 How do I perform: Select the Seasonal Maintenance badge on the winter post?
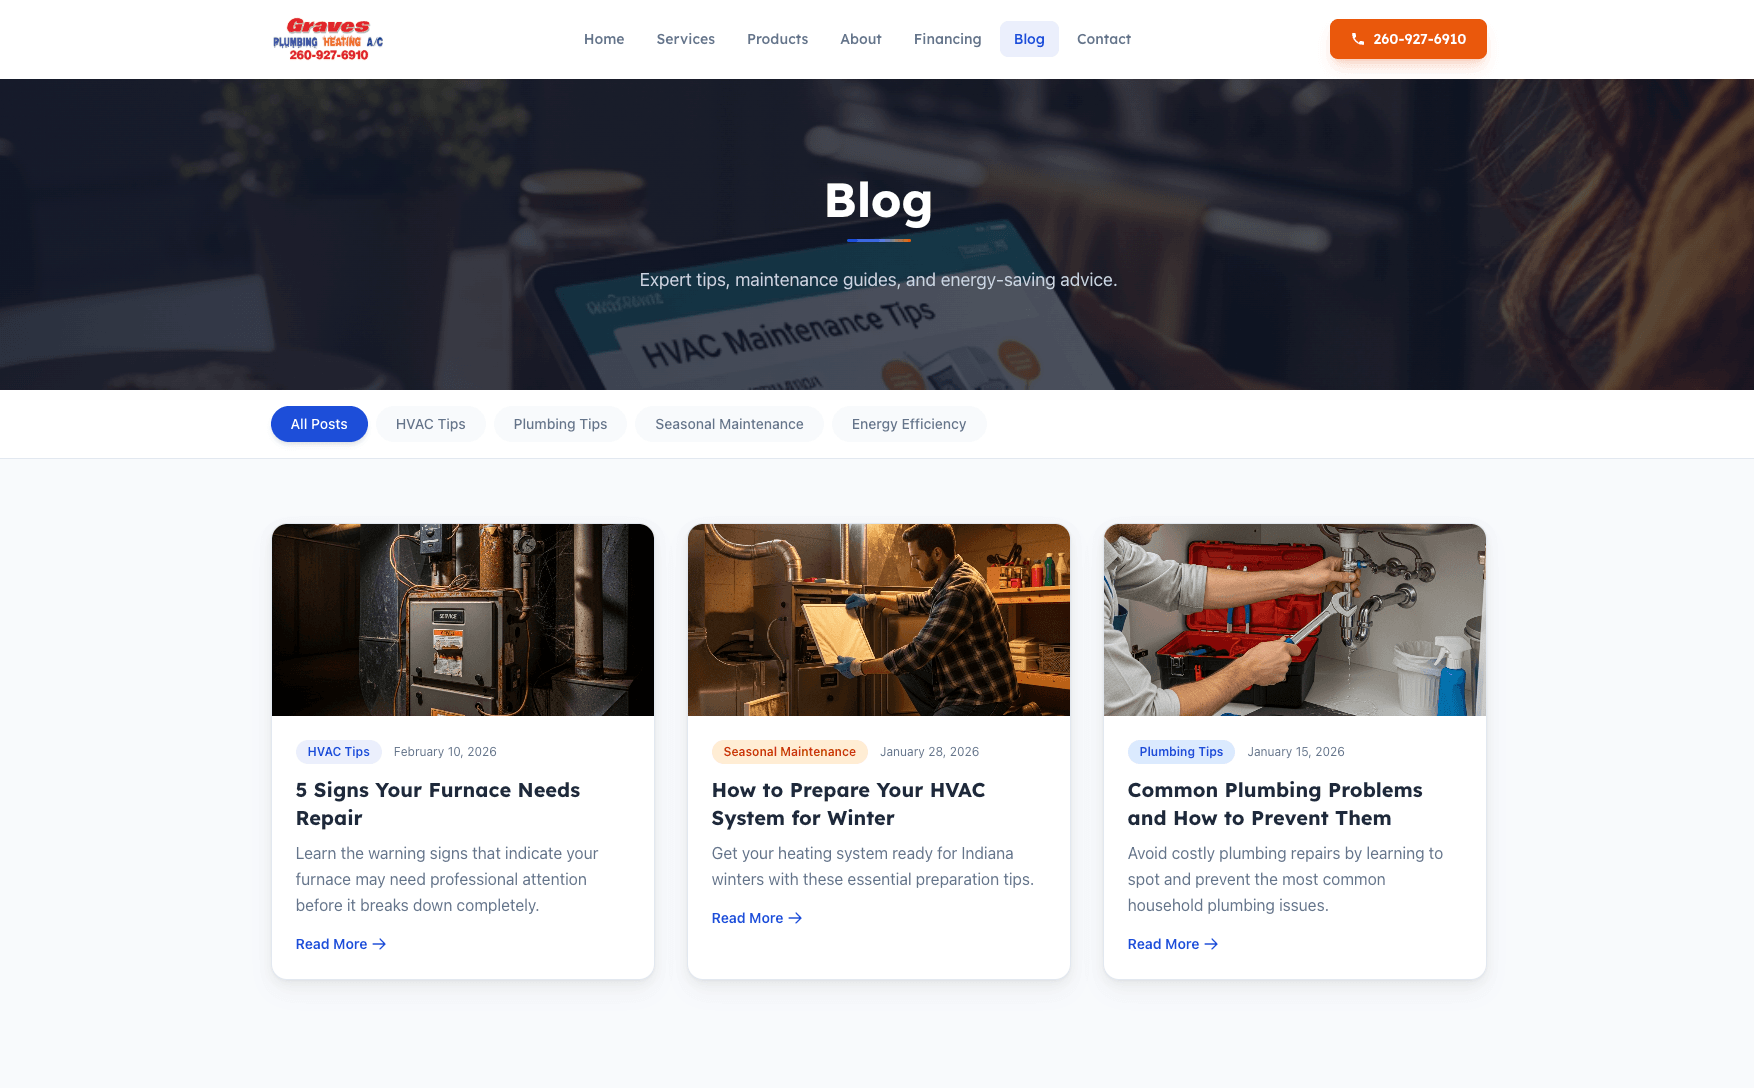pos(789,751)
